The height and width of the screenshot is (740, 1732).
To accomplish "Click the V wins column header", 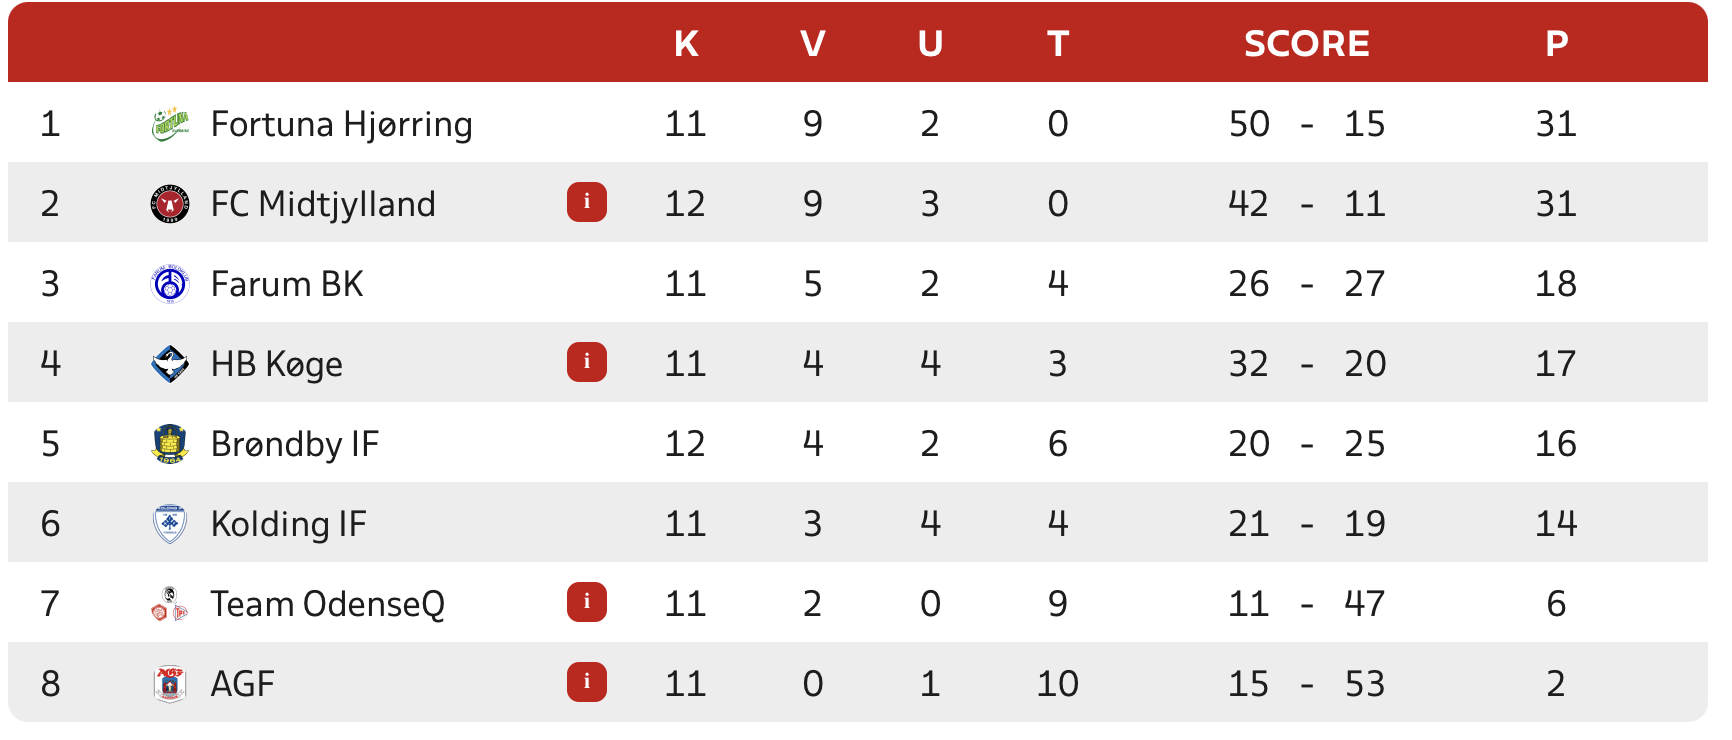I will 812,44.
